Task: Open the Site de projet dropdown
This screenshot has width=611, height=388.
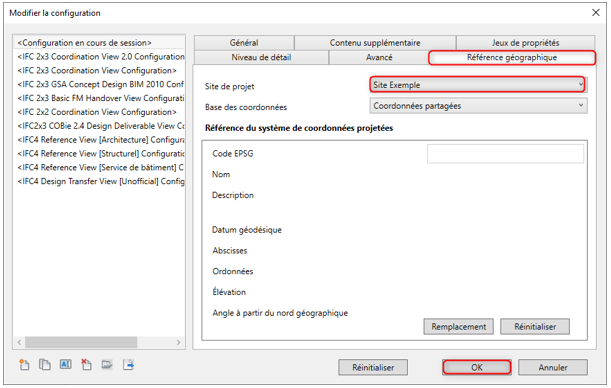Action: tap(478, 85)
